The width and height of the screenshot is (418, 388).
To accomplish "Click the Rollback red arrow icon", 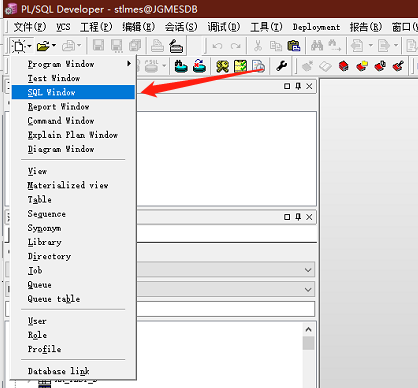I will tap(199, 66).
